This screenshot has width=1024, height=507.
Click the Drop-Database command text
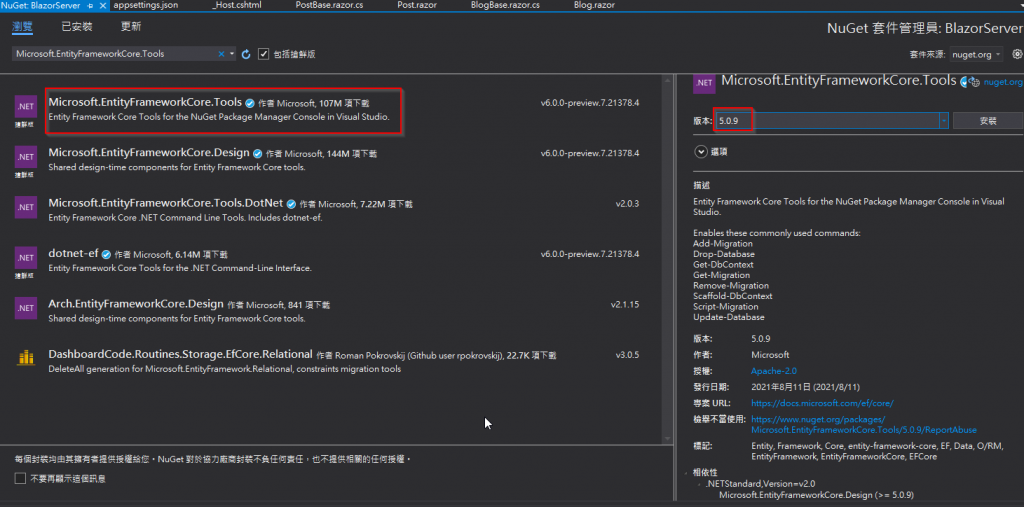(x=724, y=254)
